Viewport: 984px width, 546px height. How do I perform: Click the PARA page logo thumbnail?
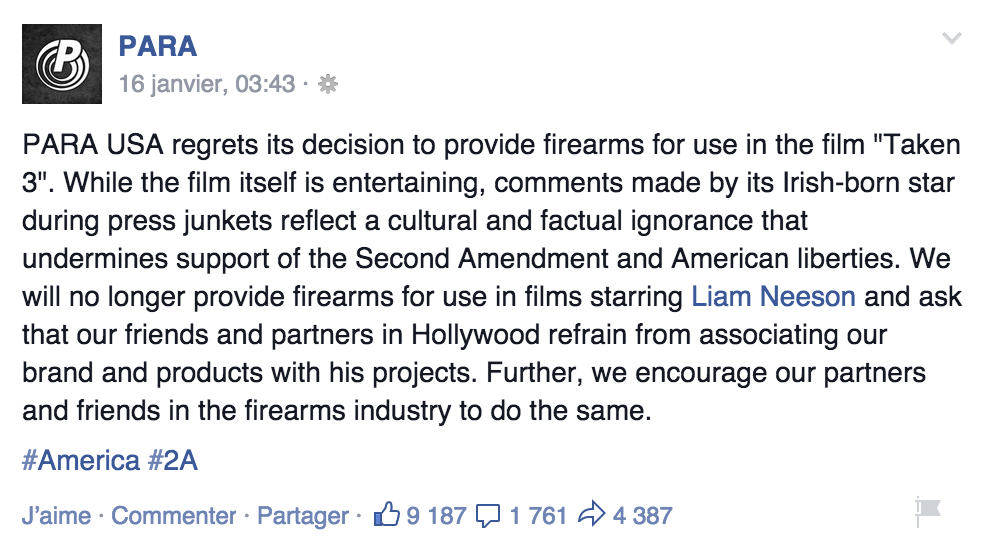tap(61, 64)
